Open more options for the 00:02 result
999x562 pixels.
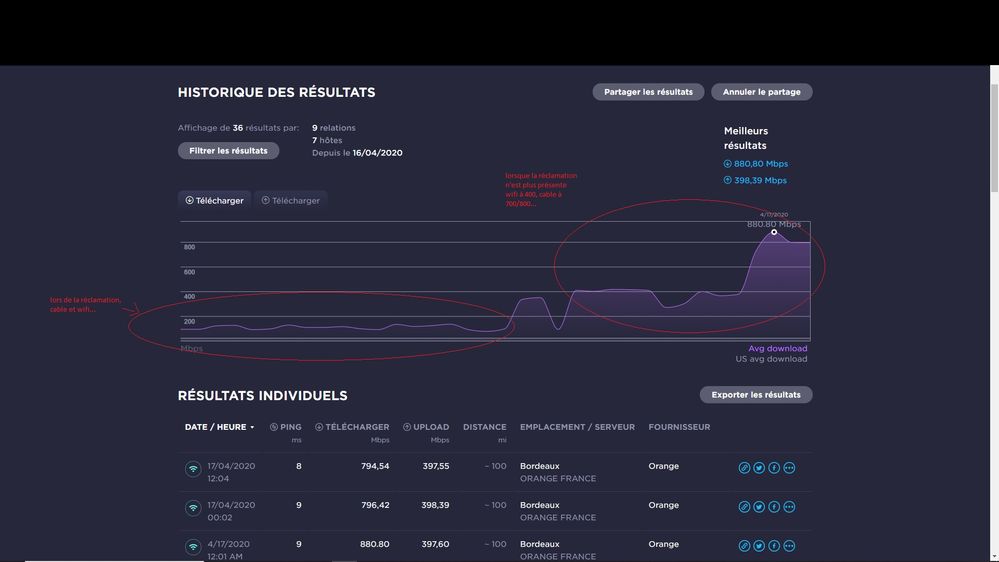coord(789,507)
